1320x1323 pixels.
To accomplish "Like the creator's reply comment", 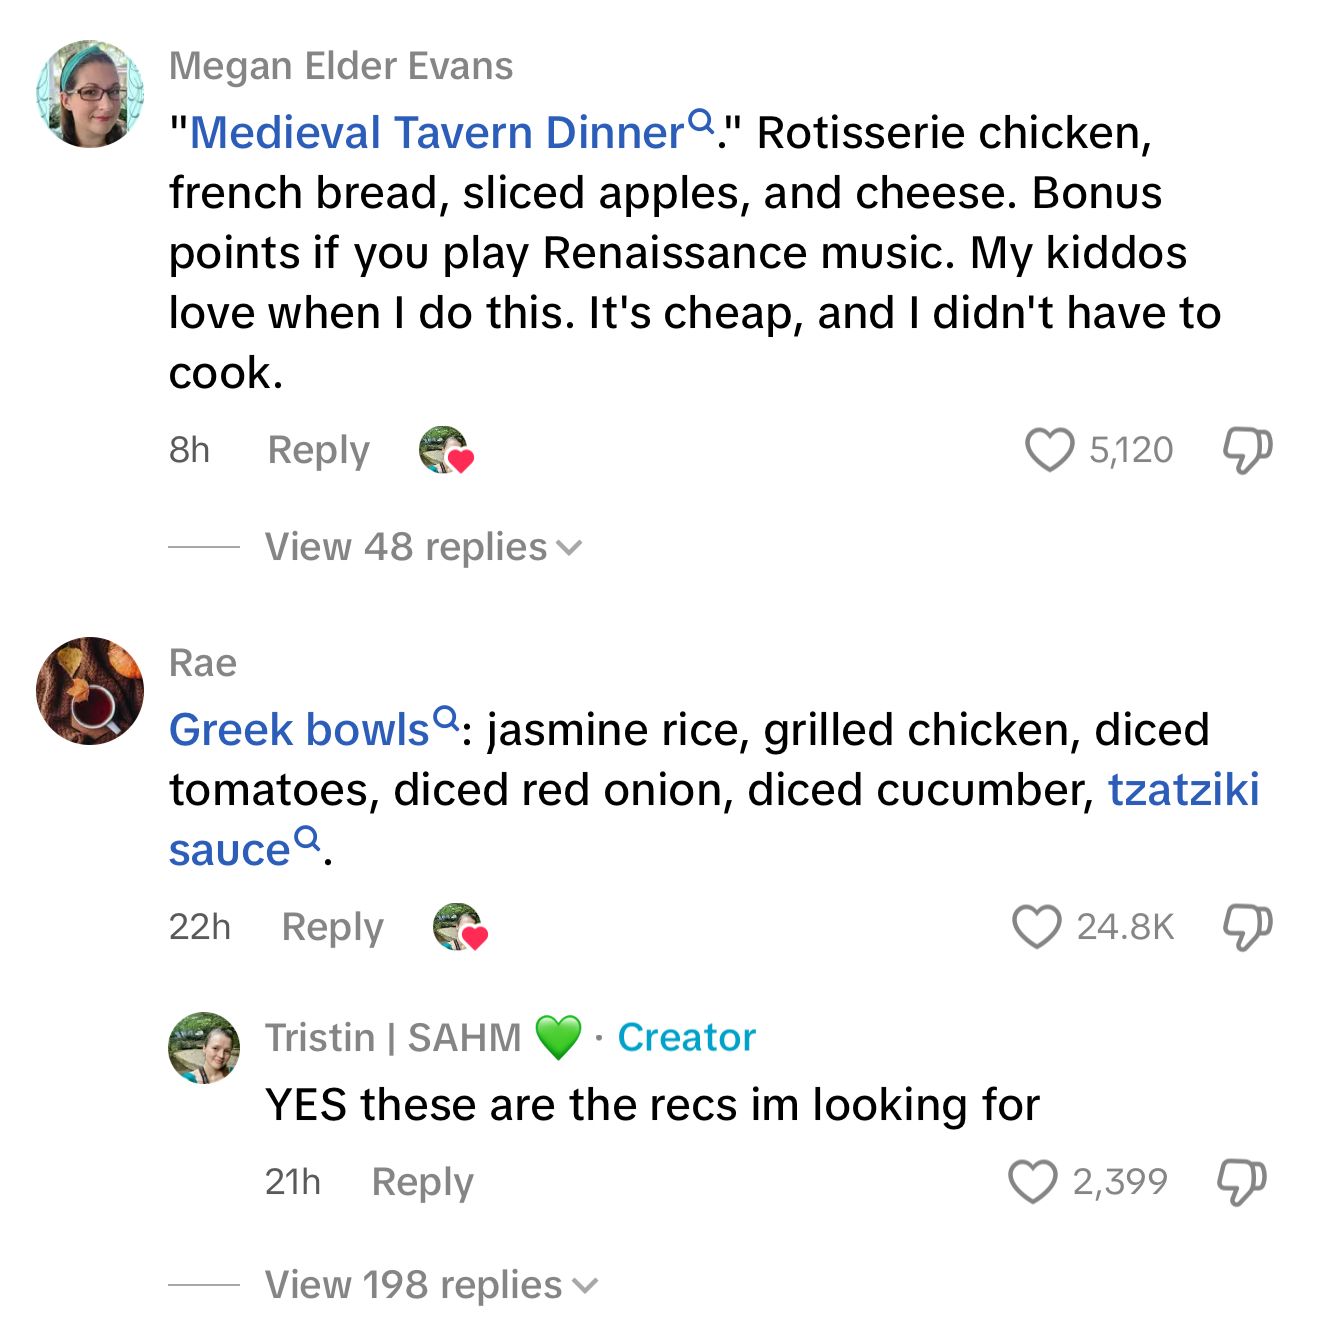I will (x=1032, y=1182).
